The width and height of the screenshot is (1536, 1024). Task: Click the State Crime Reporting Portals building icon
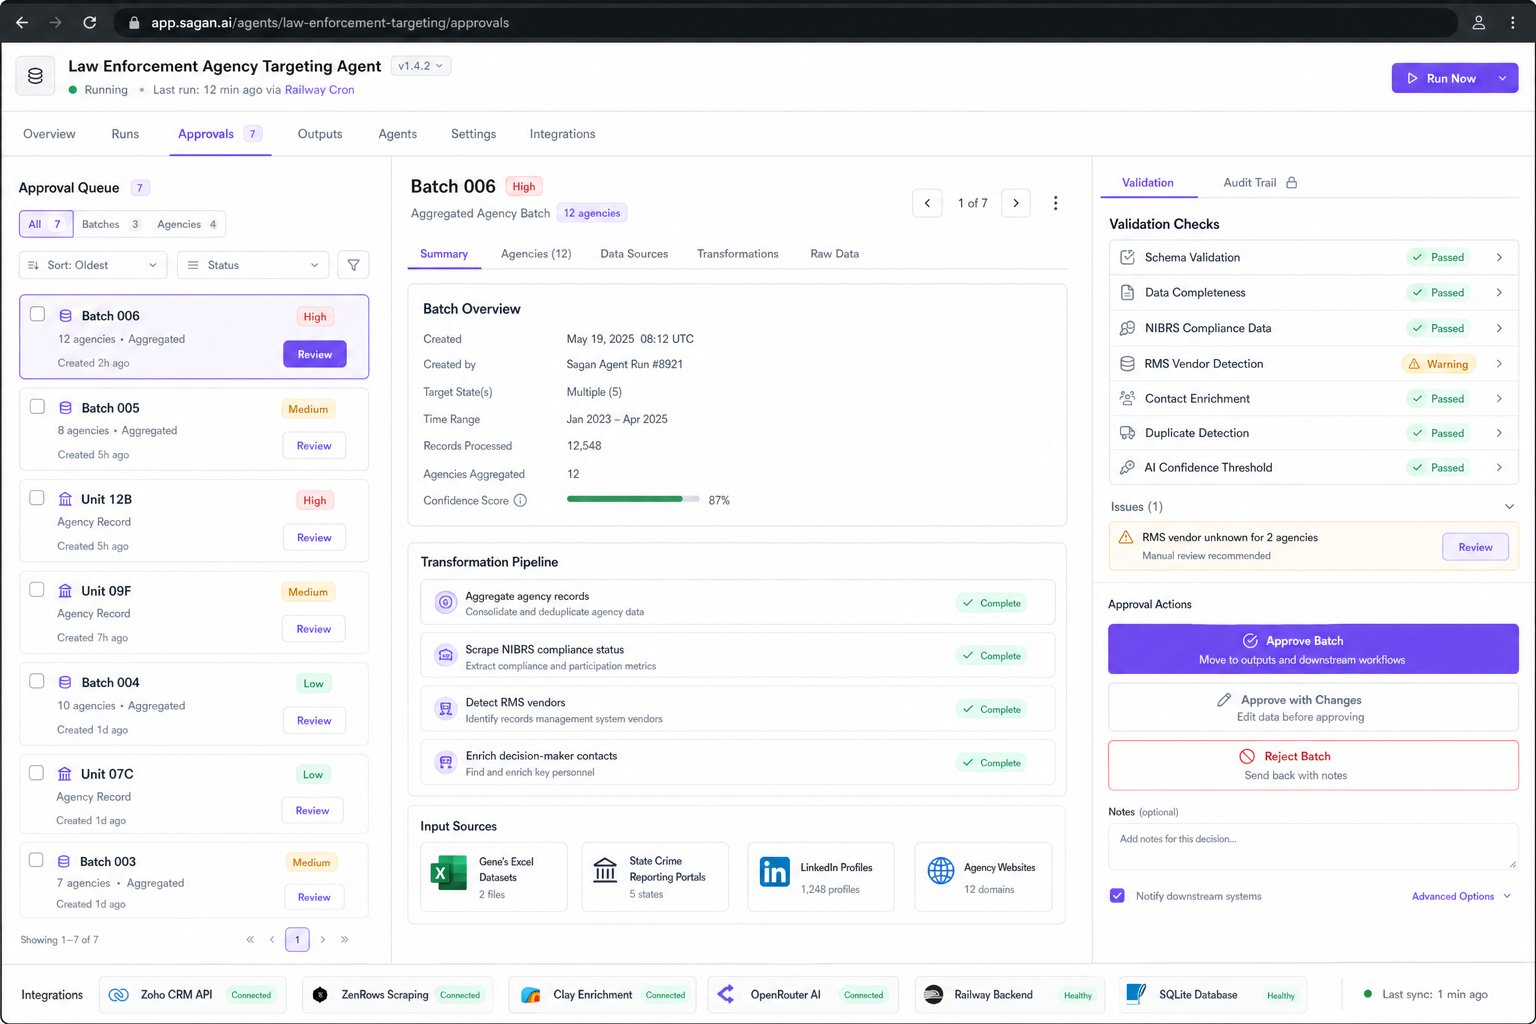click(x=605, y=871)
